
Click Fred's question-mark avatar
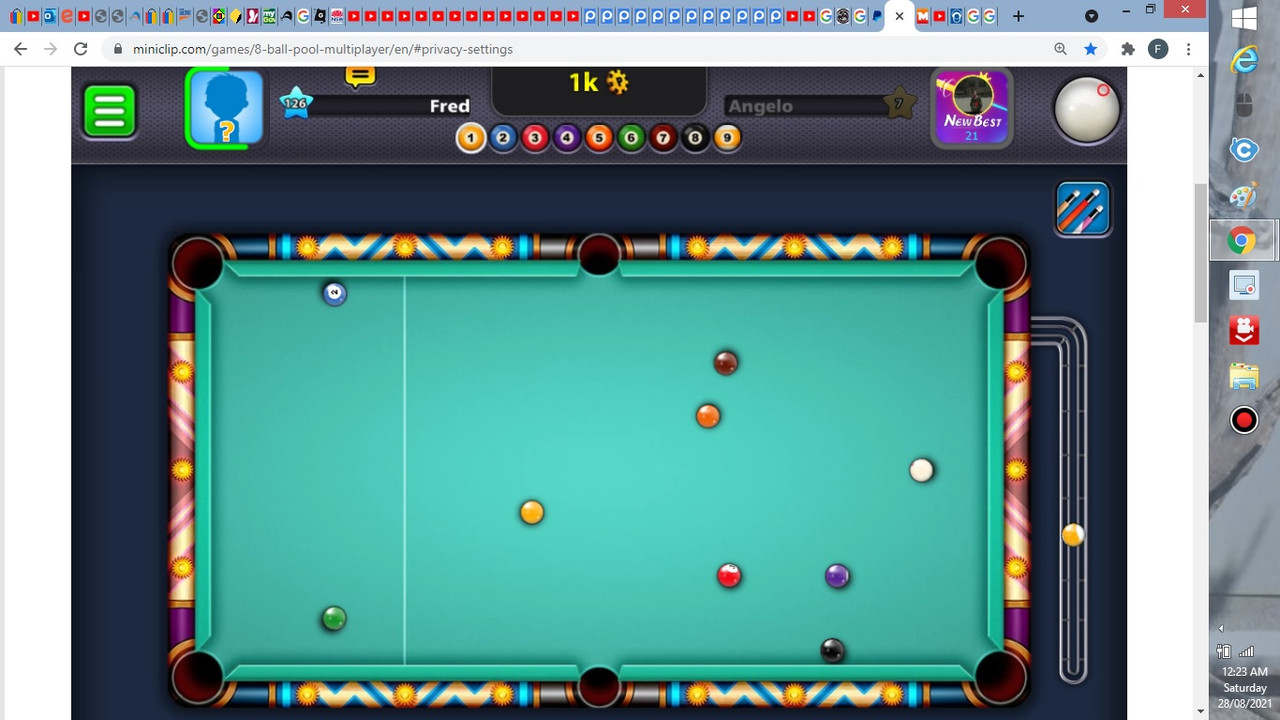(x=224, y=108)
